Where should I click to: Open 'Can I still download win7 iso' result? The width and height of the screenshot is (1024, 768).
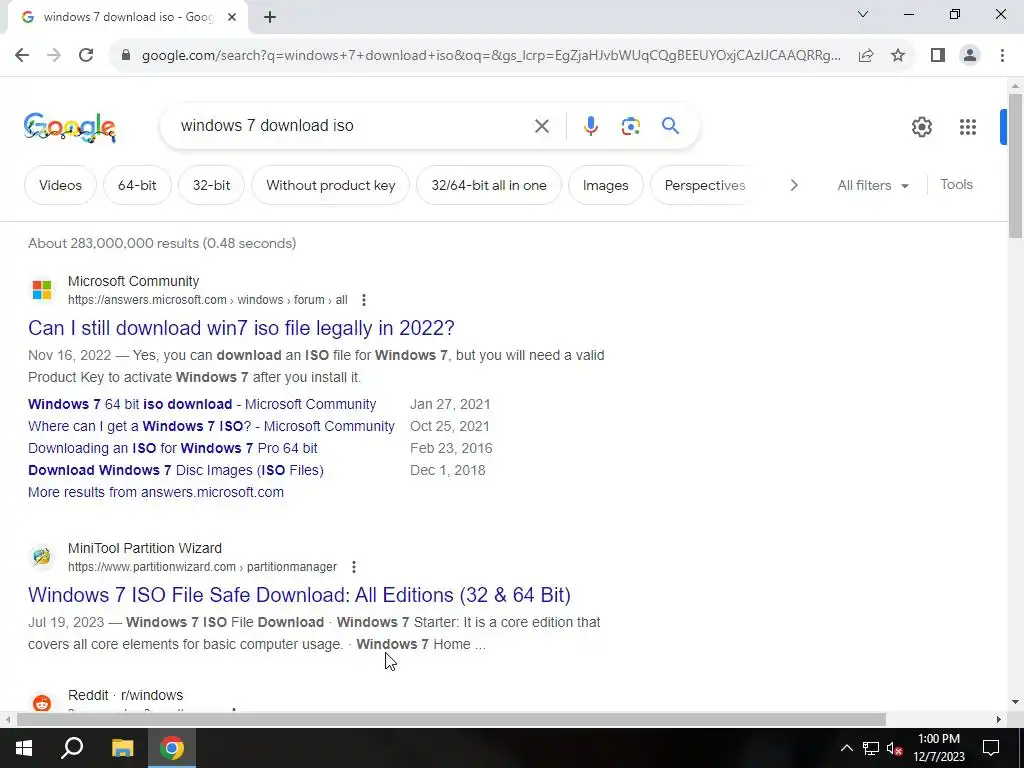241,328
